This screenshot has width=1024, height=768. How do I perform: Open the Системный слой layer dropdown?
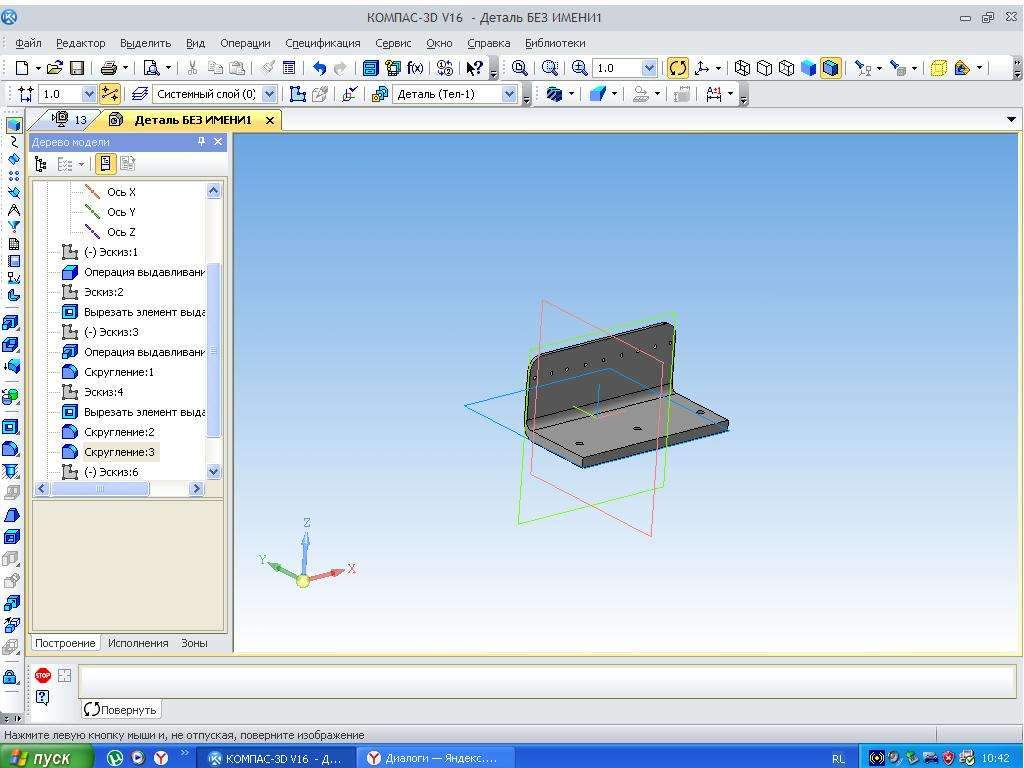[267, 94]
